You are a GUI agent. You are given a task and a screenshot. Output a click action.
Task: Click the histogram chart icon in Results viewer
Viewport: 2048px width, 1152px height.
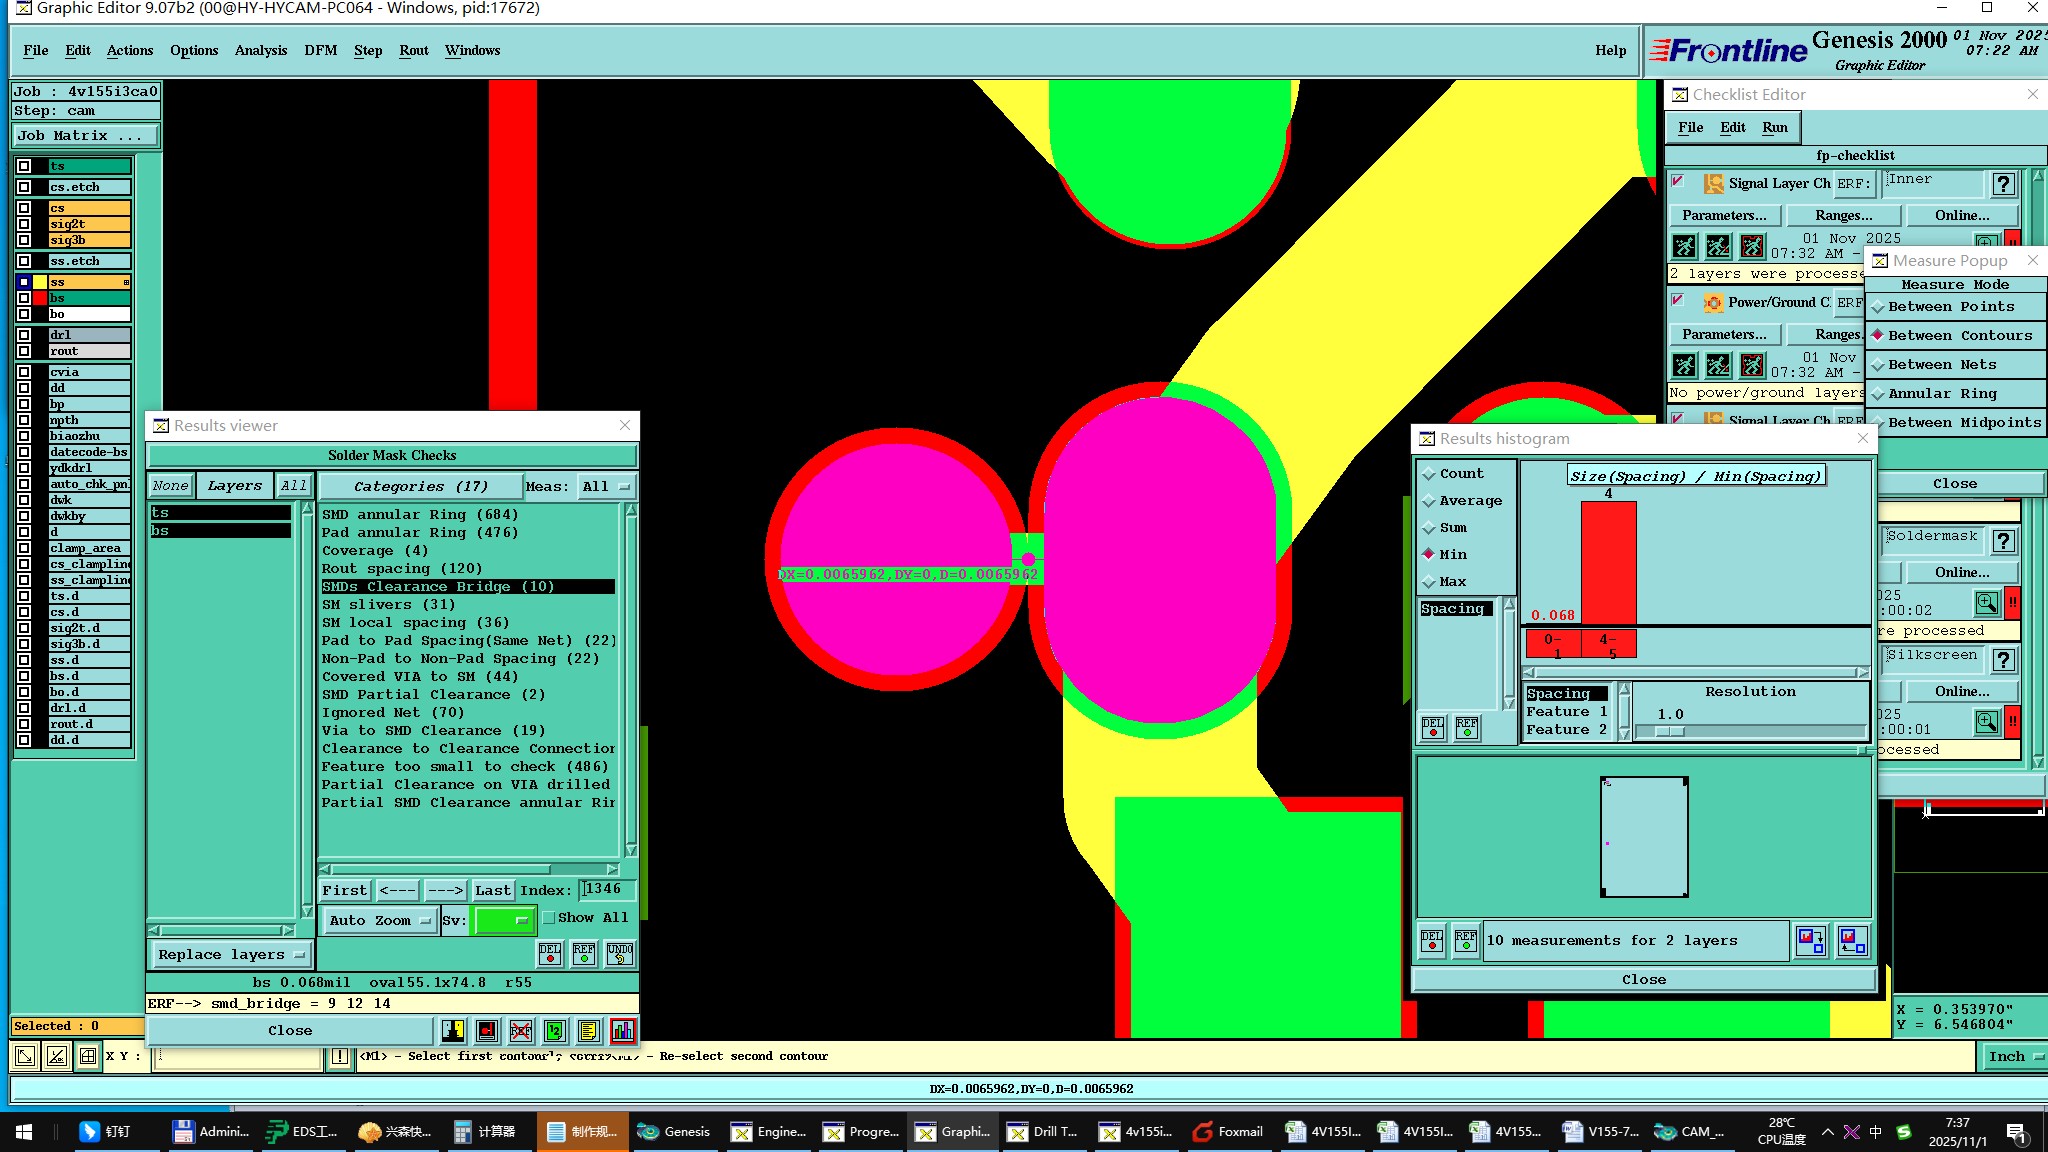click(x=622, y=1030)
